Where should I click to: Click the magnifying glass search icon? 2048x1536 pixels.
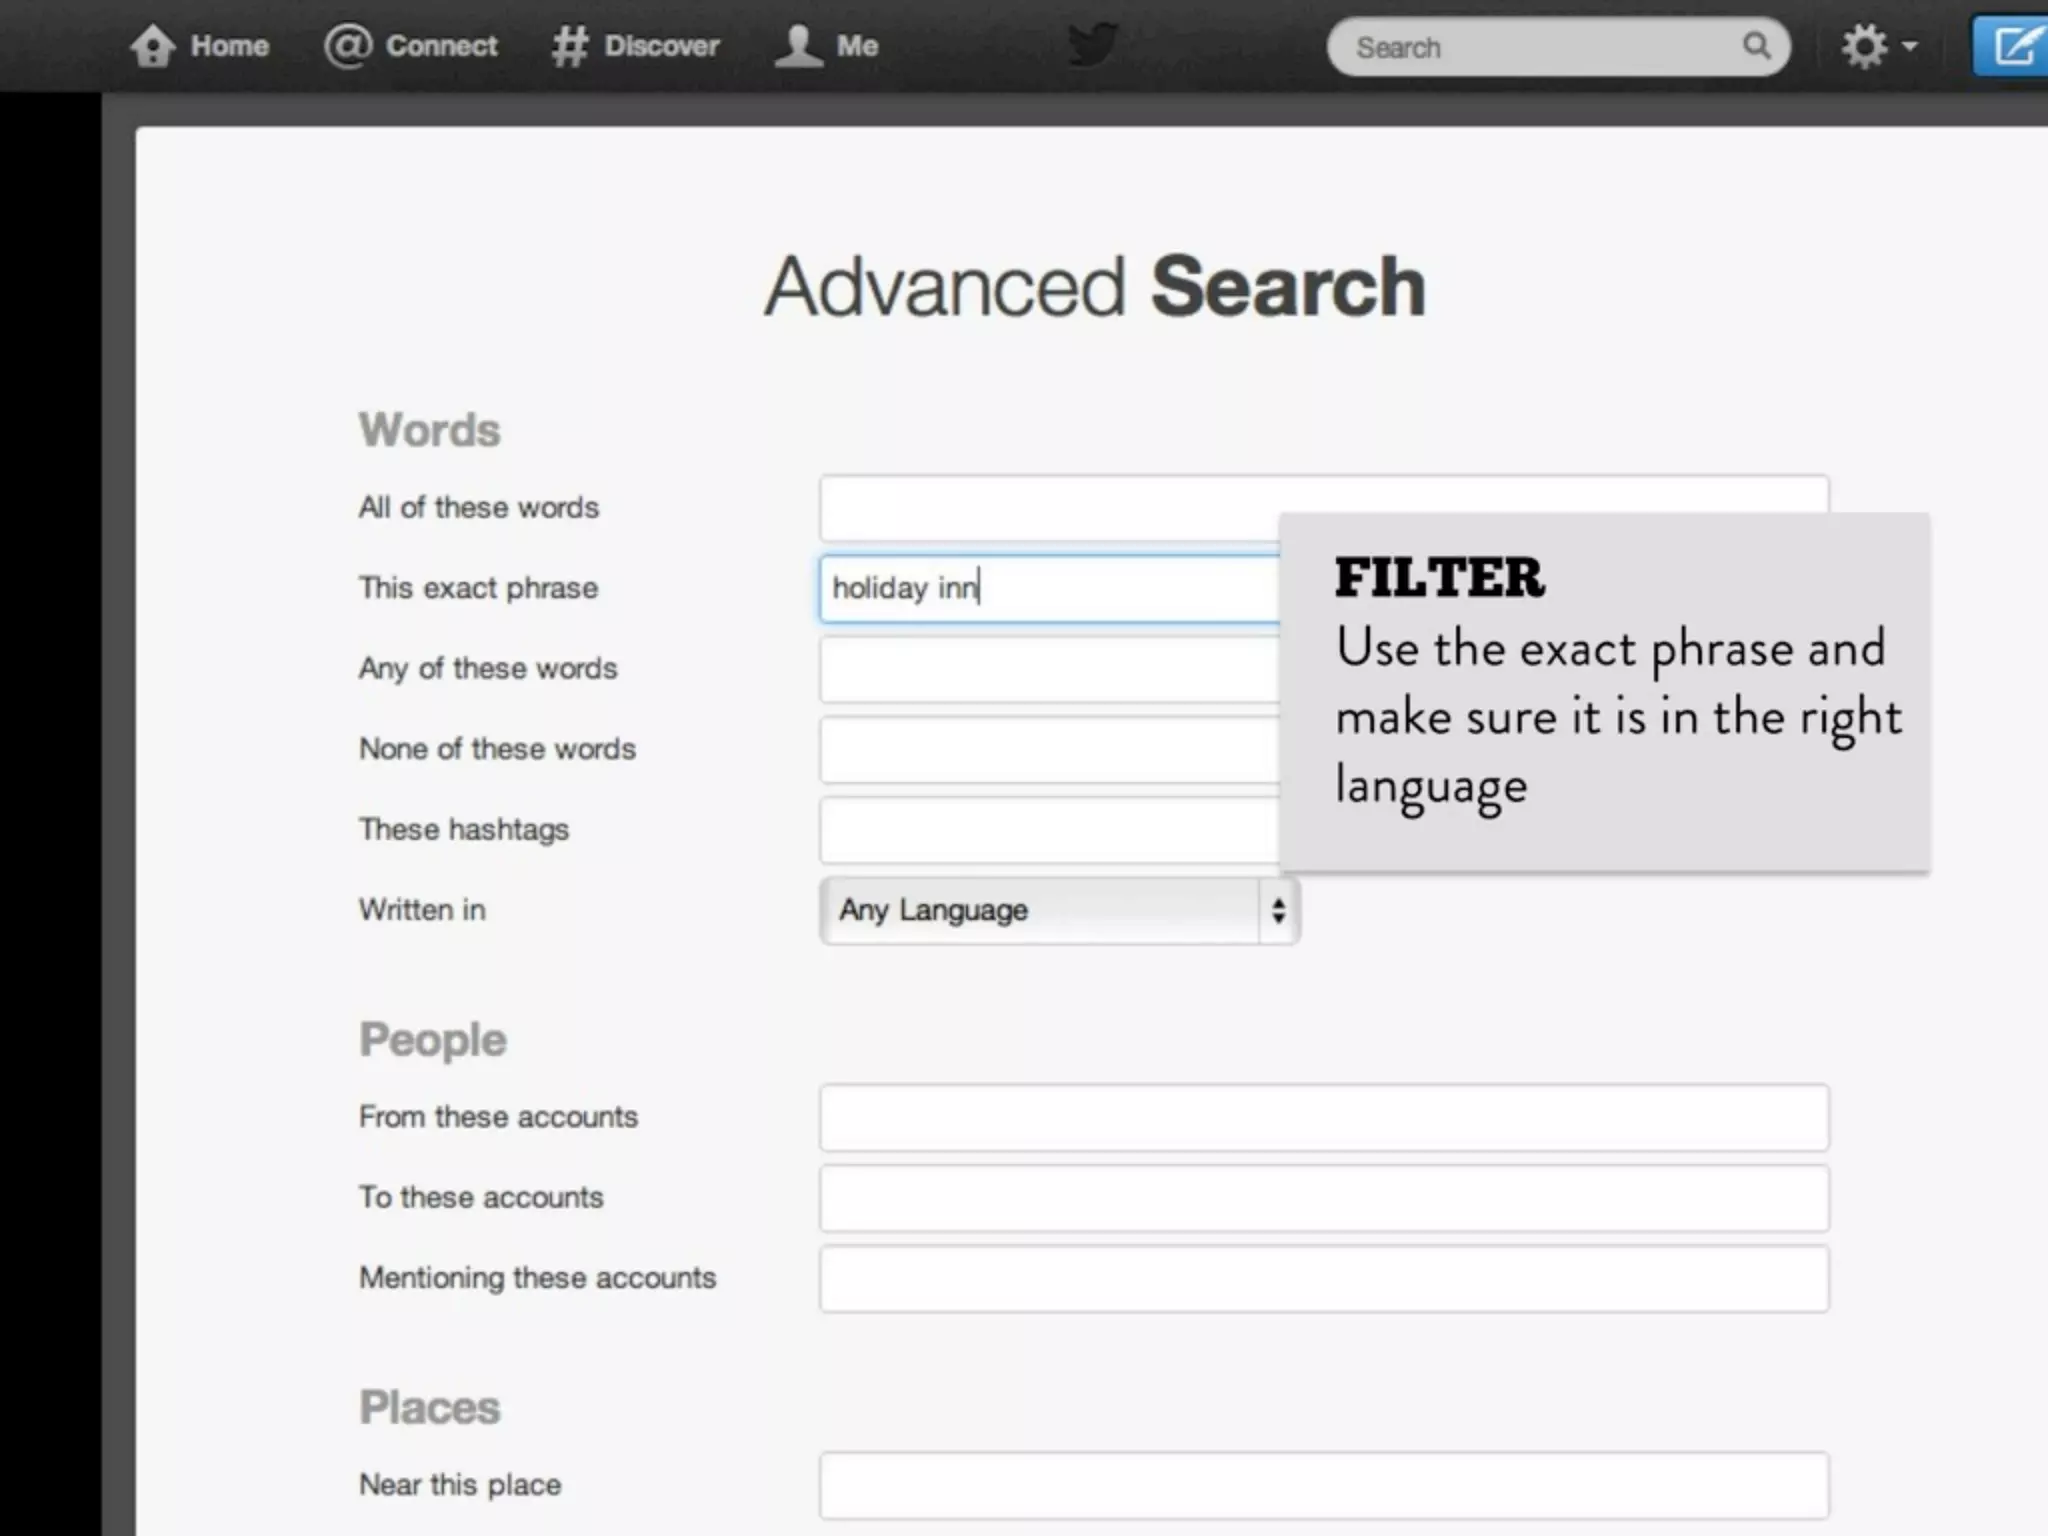(x=1756, y=46)
